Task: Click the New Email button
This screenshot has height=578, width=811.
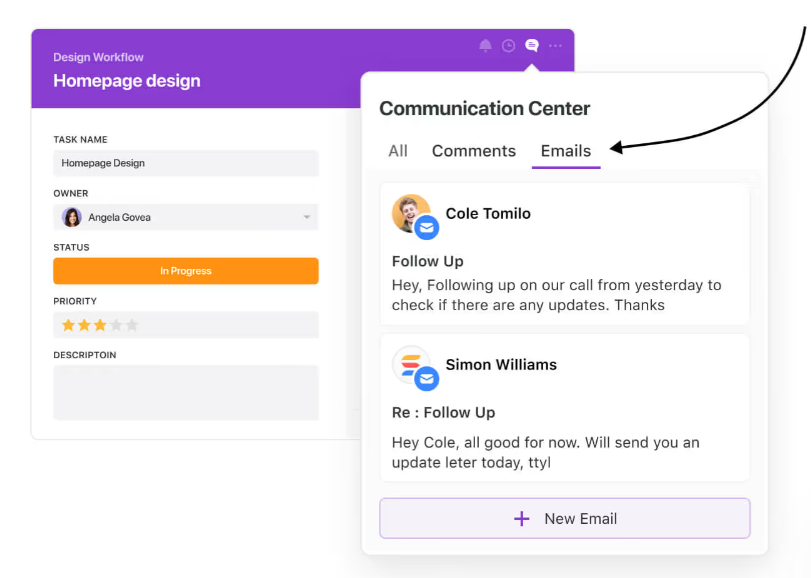Action: coord(565,519)
